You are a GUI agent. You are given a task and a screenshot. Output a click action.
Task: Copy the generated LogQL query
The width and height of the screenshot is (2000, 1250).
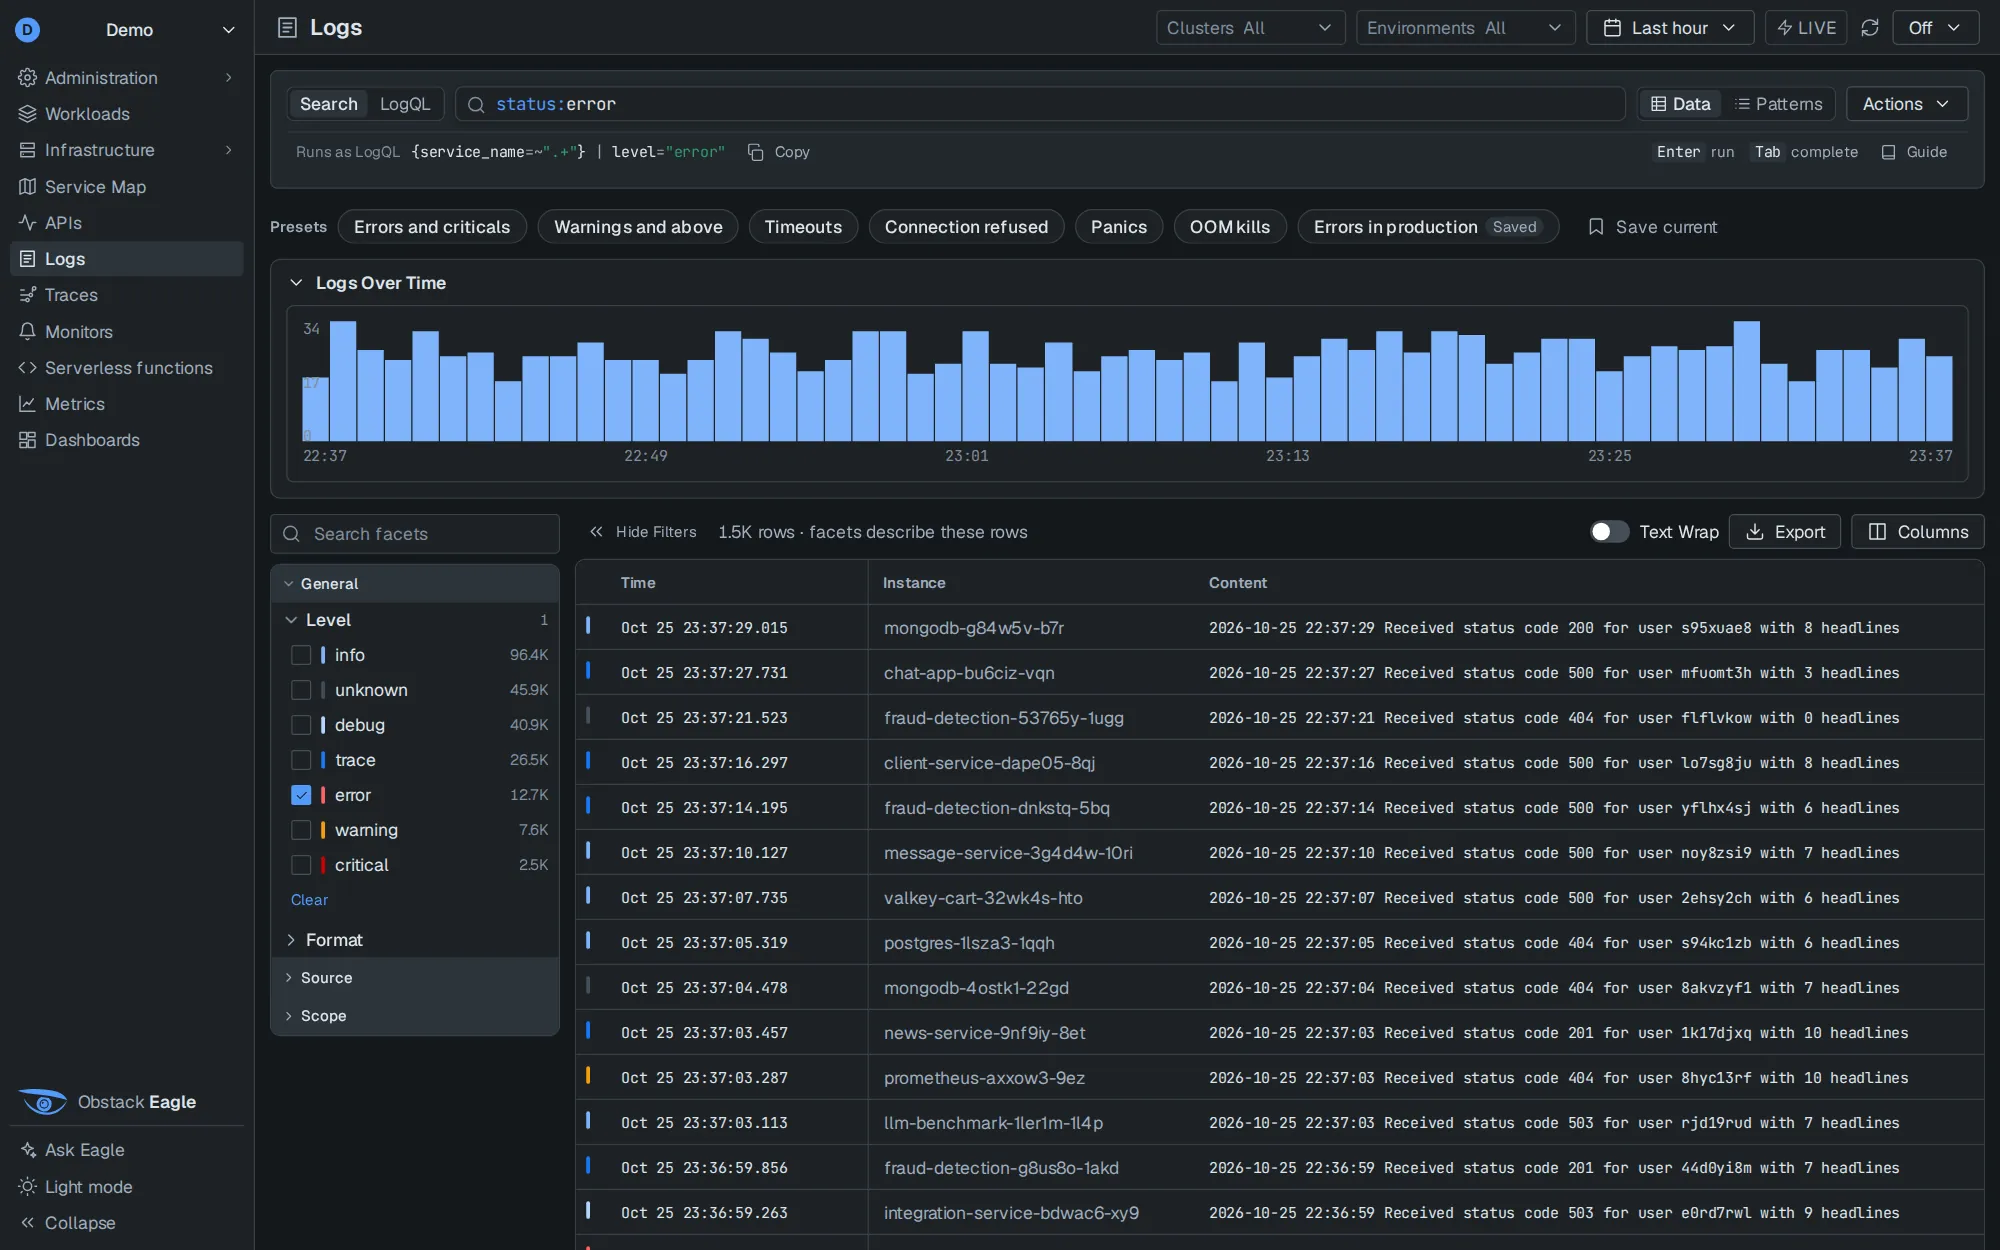779,152
